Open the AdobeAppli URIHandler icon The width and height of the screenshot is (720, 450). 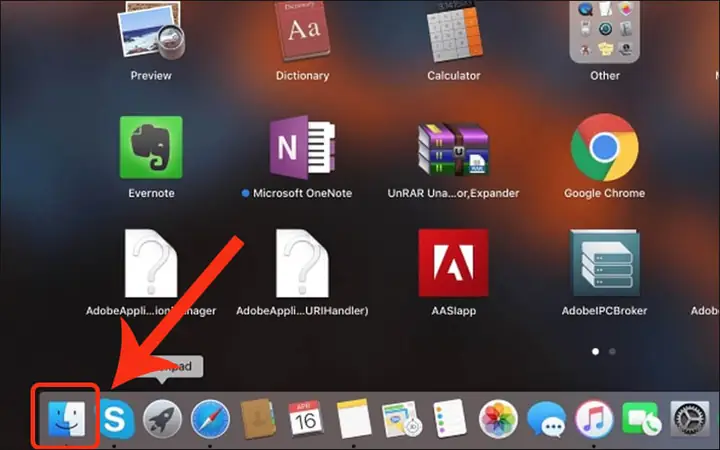(302, 264)
